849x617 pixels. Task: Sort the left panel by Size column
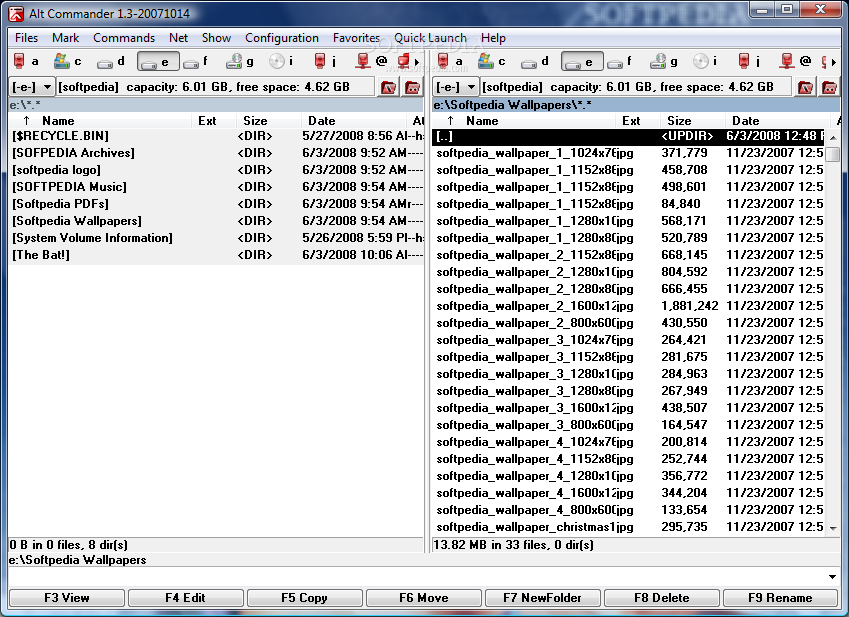pyautogui.click(x=268, y=121)
